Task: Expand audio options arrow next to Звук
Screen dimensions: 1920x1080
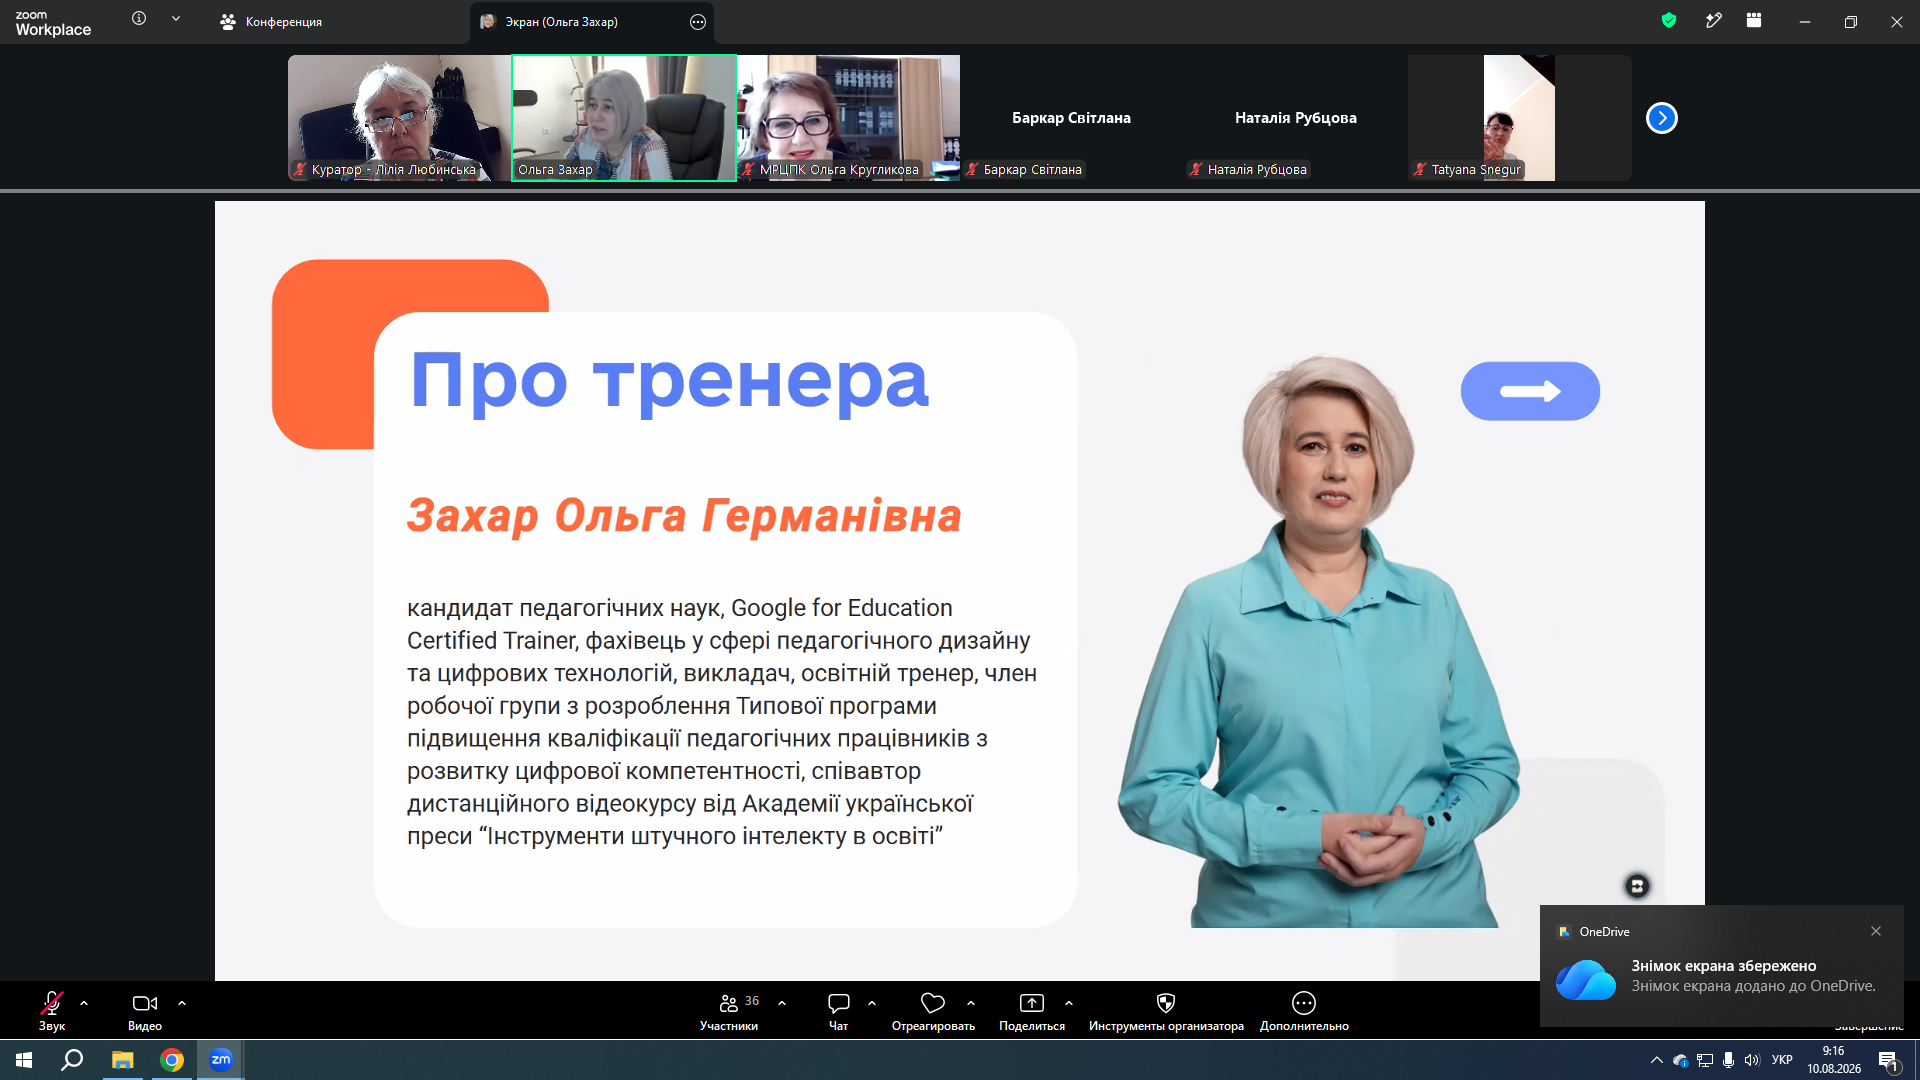Action: (x=84, y=1003)
